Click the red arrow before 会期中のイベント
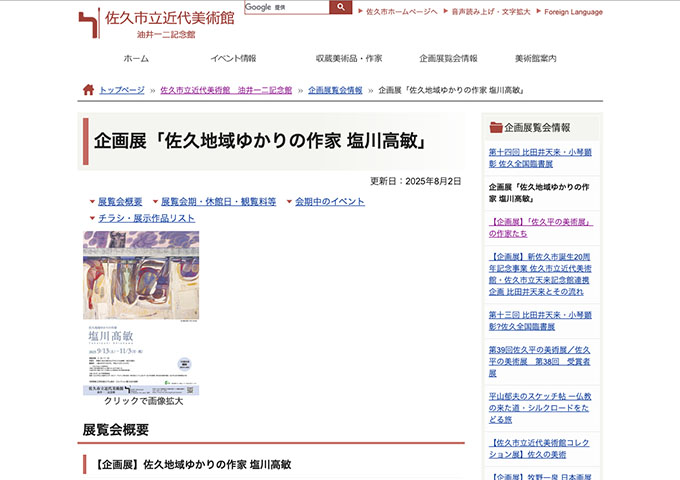This screenshot has width=680, height=480. (289, 202)
